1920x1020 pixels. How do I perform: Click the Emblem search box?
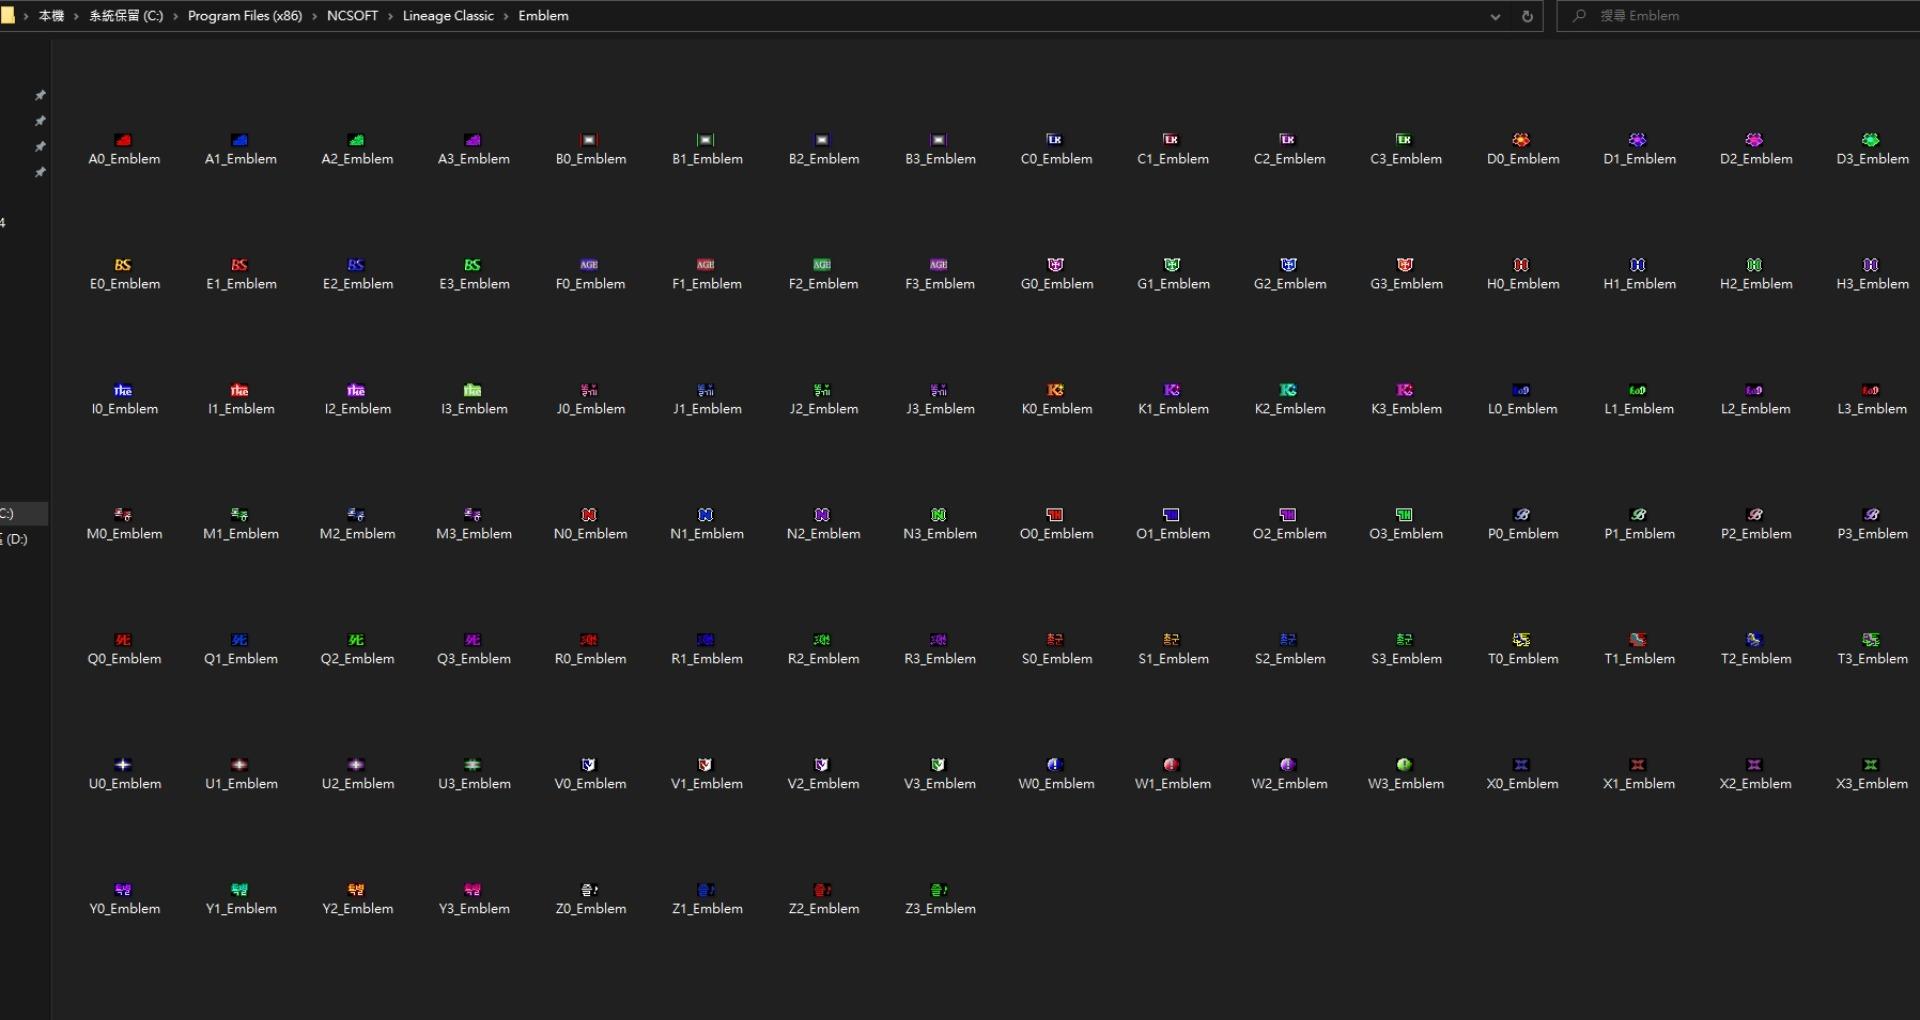(1738, 16)
